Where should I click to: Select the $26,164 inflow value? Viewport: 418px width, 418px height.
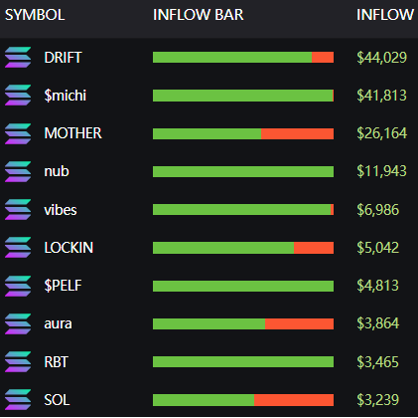click(382, 133)
